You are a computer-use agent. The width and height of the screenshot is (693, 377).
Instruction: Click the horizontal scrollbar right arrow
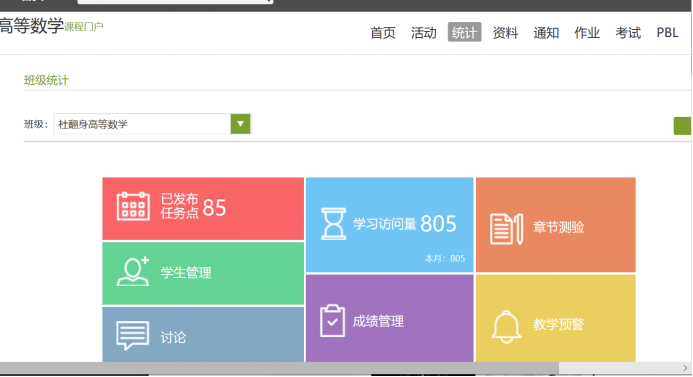(685, 368)
